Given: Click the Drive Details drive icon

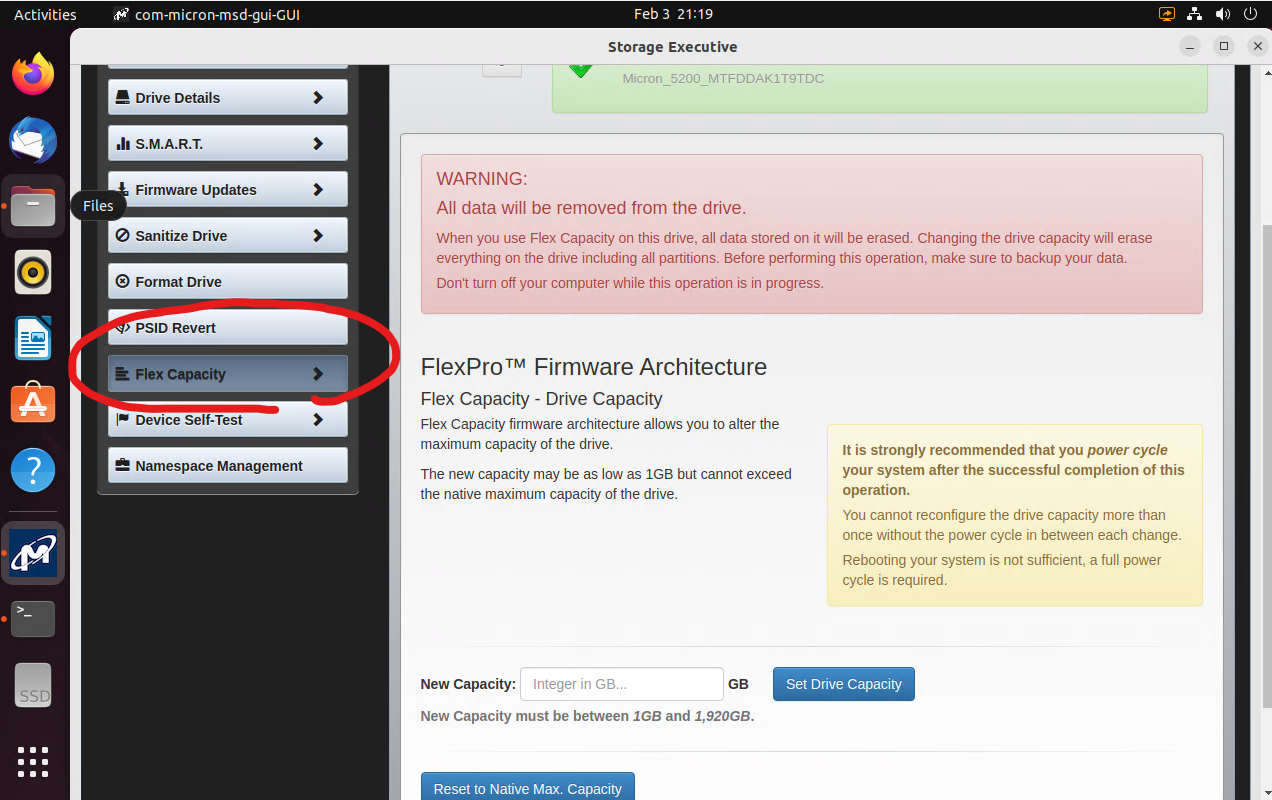Looking at the screenshot, I should [x=123, y=98].
